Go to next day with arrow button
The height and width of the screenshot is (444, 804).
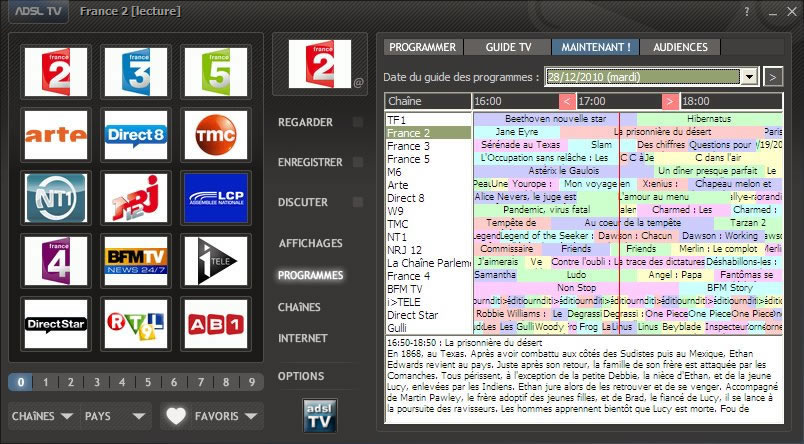point(773,77)
